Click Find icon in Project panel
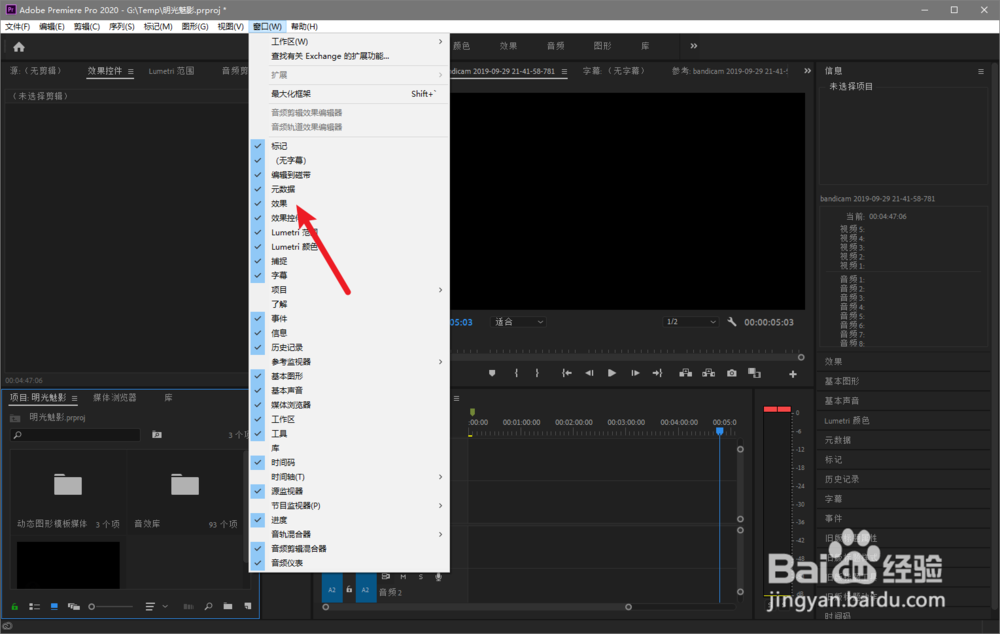1000x634 pixels. (209, 607)
